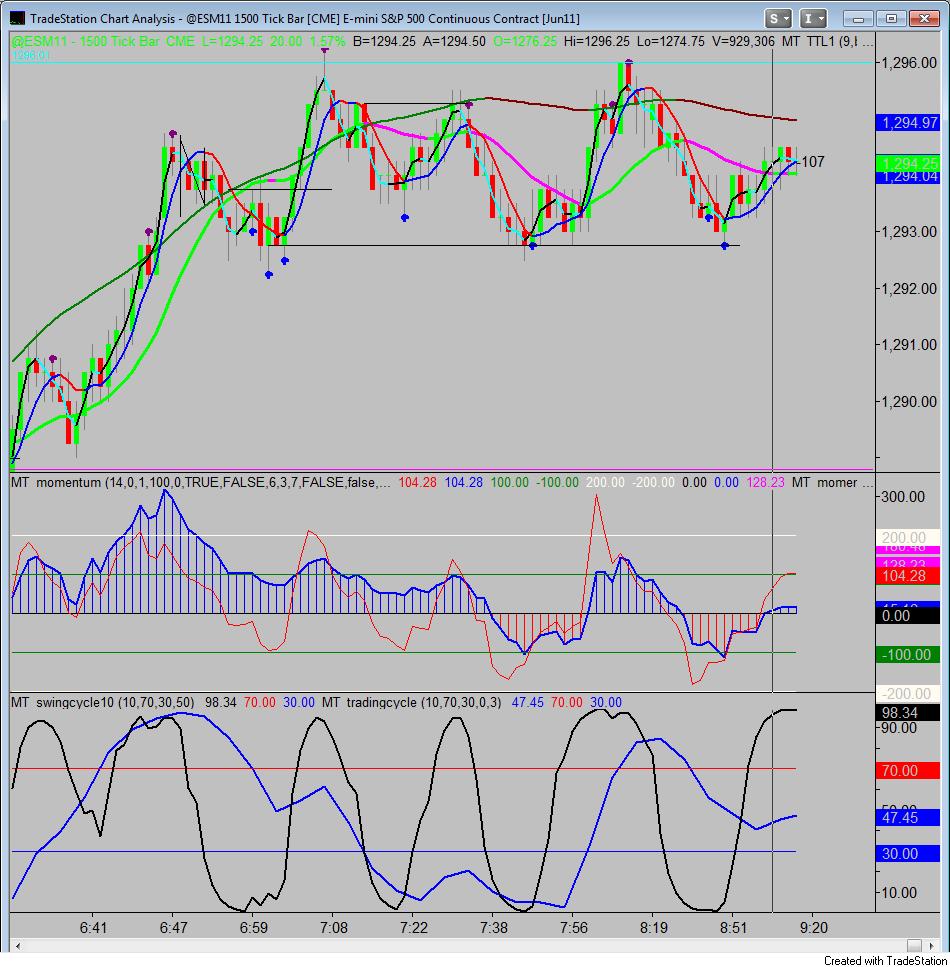950x967 pixels.
Task: Click the '1.57%' percent change value
Action: (x=327, y=41)
